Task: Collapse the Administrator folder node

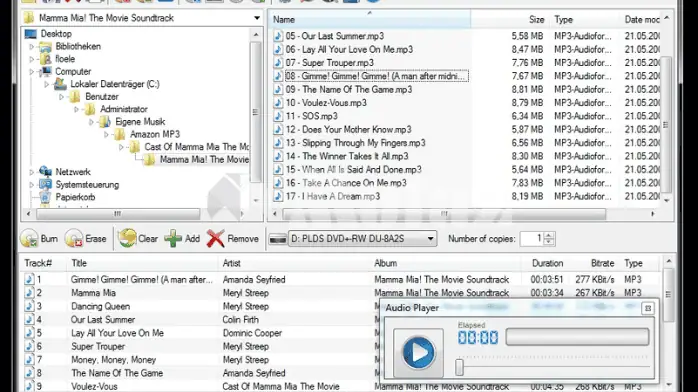Action: (x=77, y=109)
